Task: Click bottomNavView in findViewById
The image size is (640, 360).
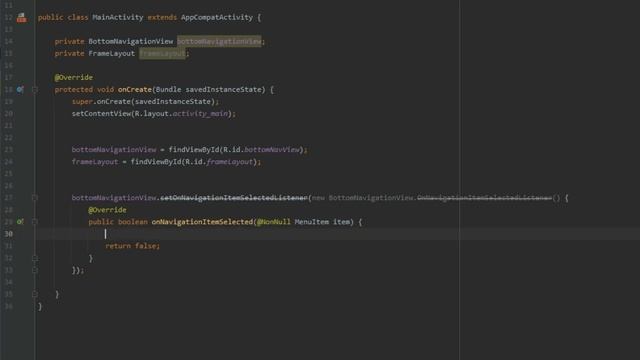Action: (x=272, y=149)
